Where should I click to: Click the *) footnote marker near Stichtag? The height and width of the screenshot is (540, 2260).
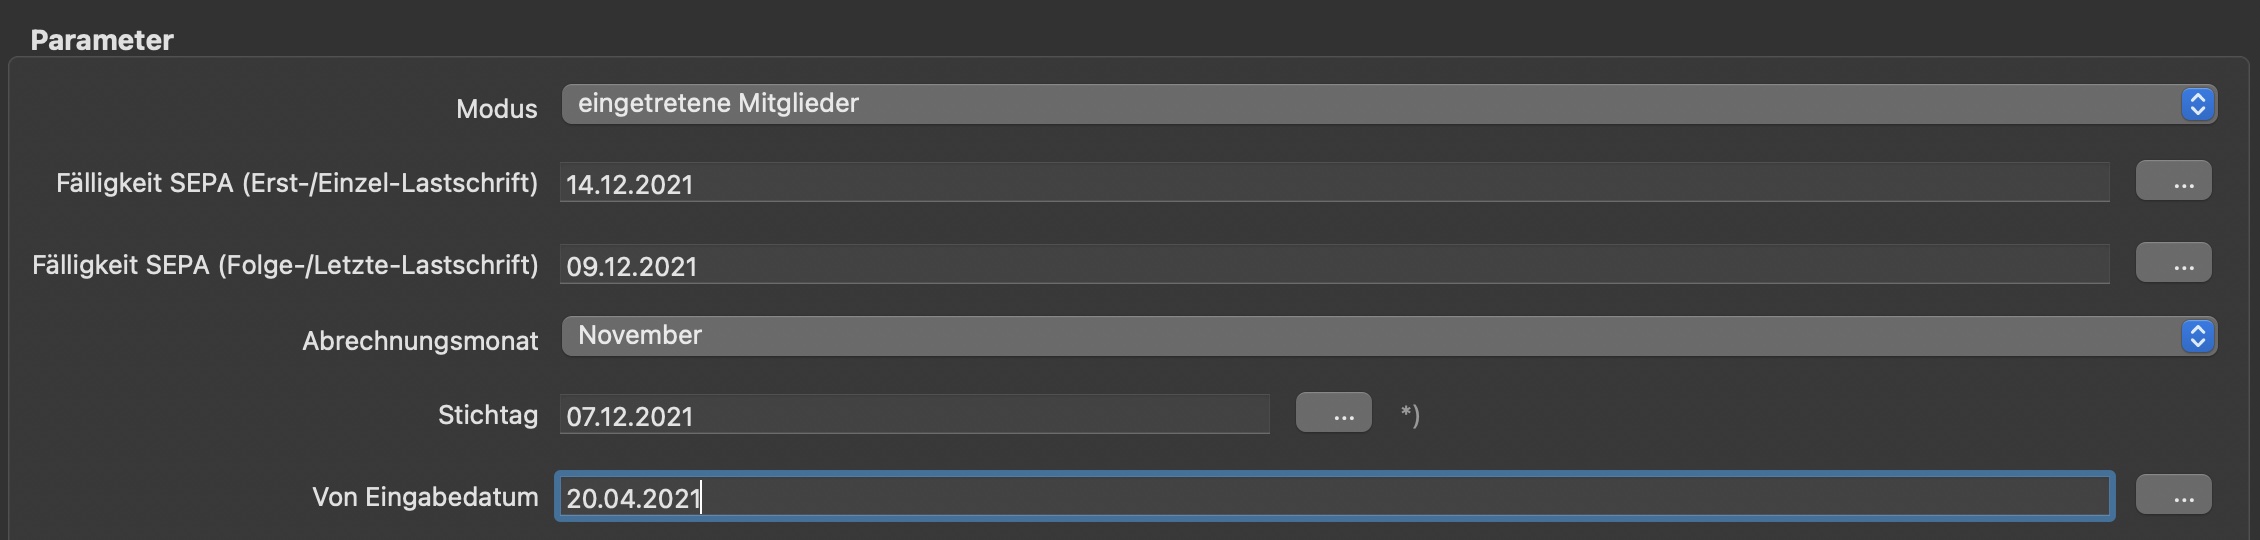1410,414
